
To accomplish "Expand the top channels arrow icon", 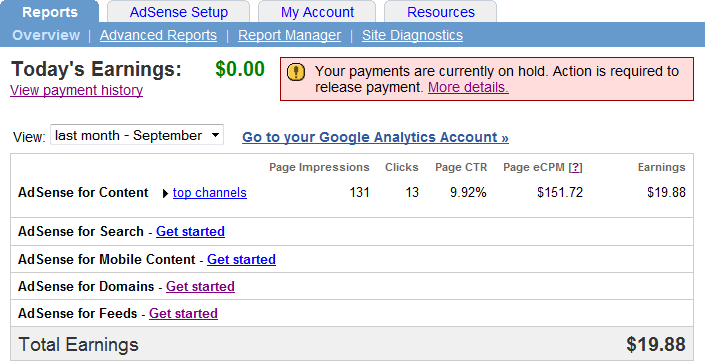I will [x=165, y=193].
